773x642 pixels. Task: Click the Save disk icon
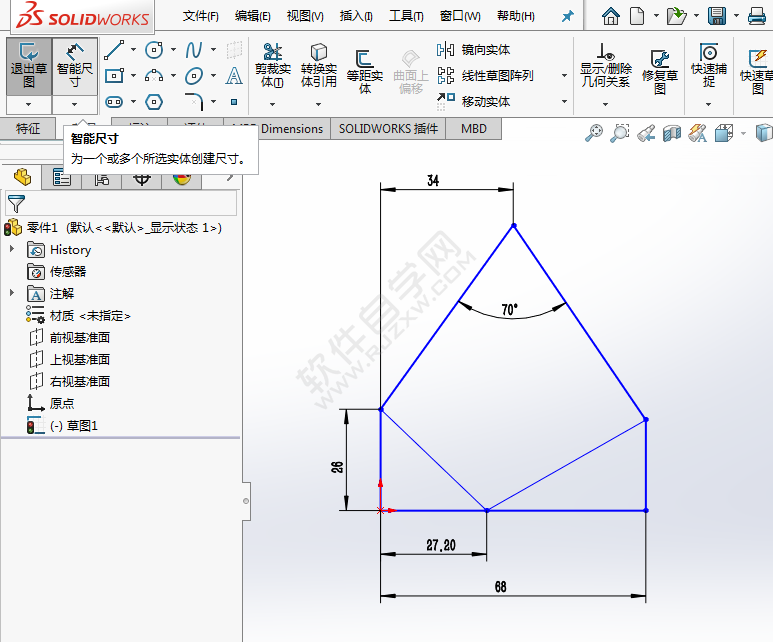coord(717,16)
